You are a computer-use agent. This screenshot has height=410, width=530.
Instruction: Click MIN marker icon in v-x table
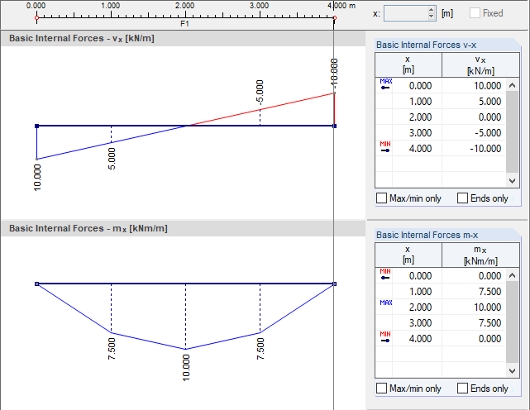click(385, 147)
